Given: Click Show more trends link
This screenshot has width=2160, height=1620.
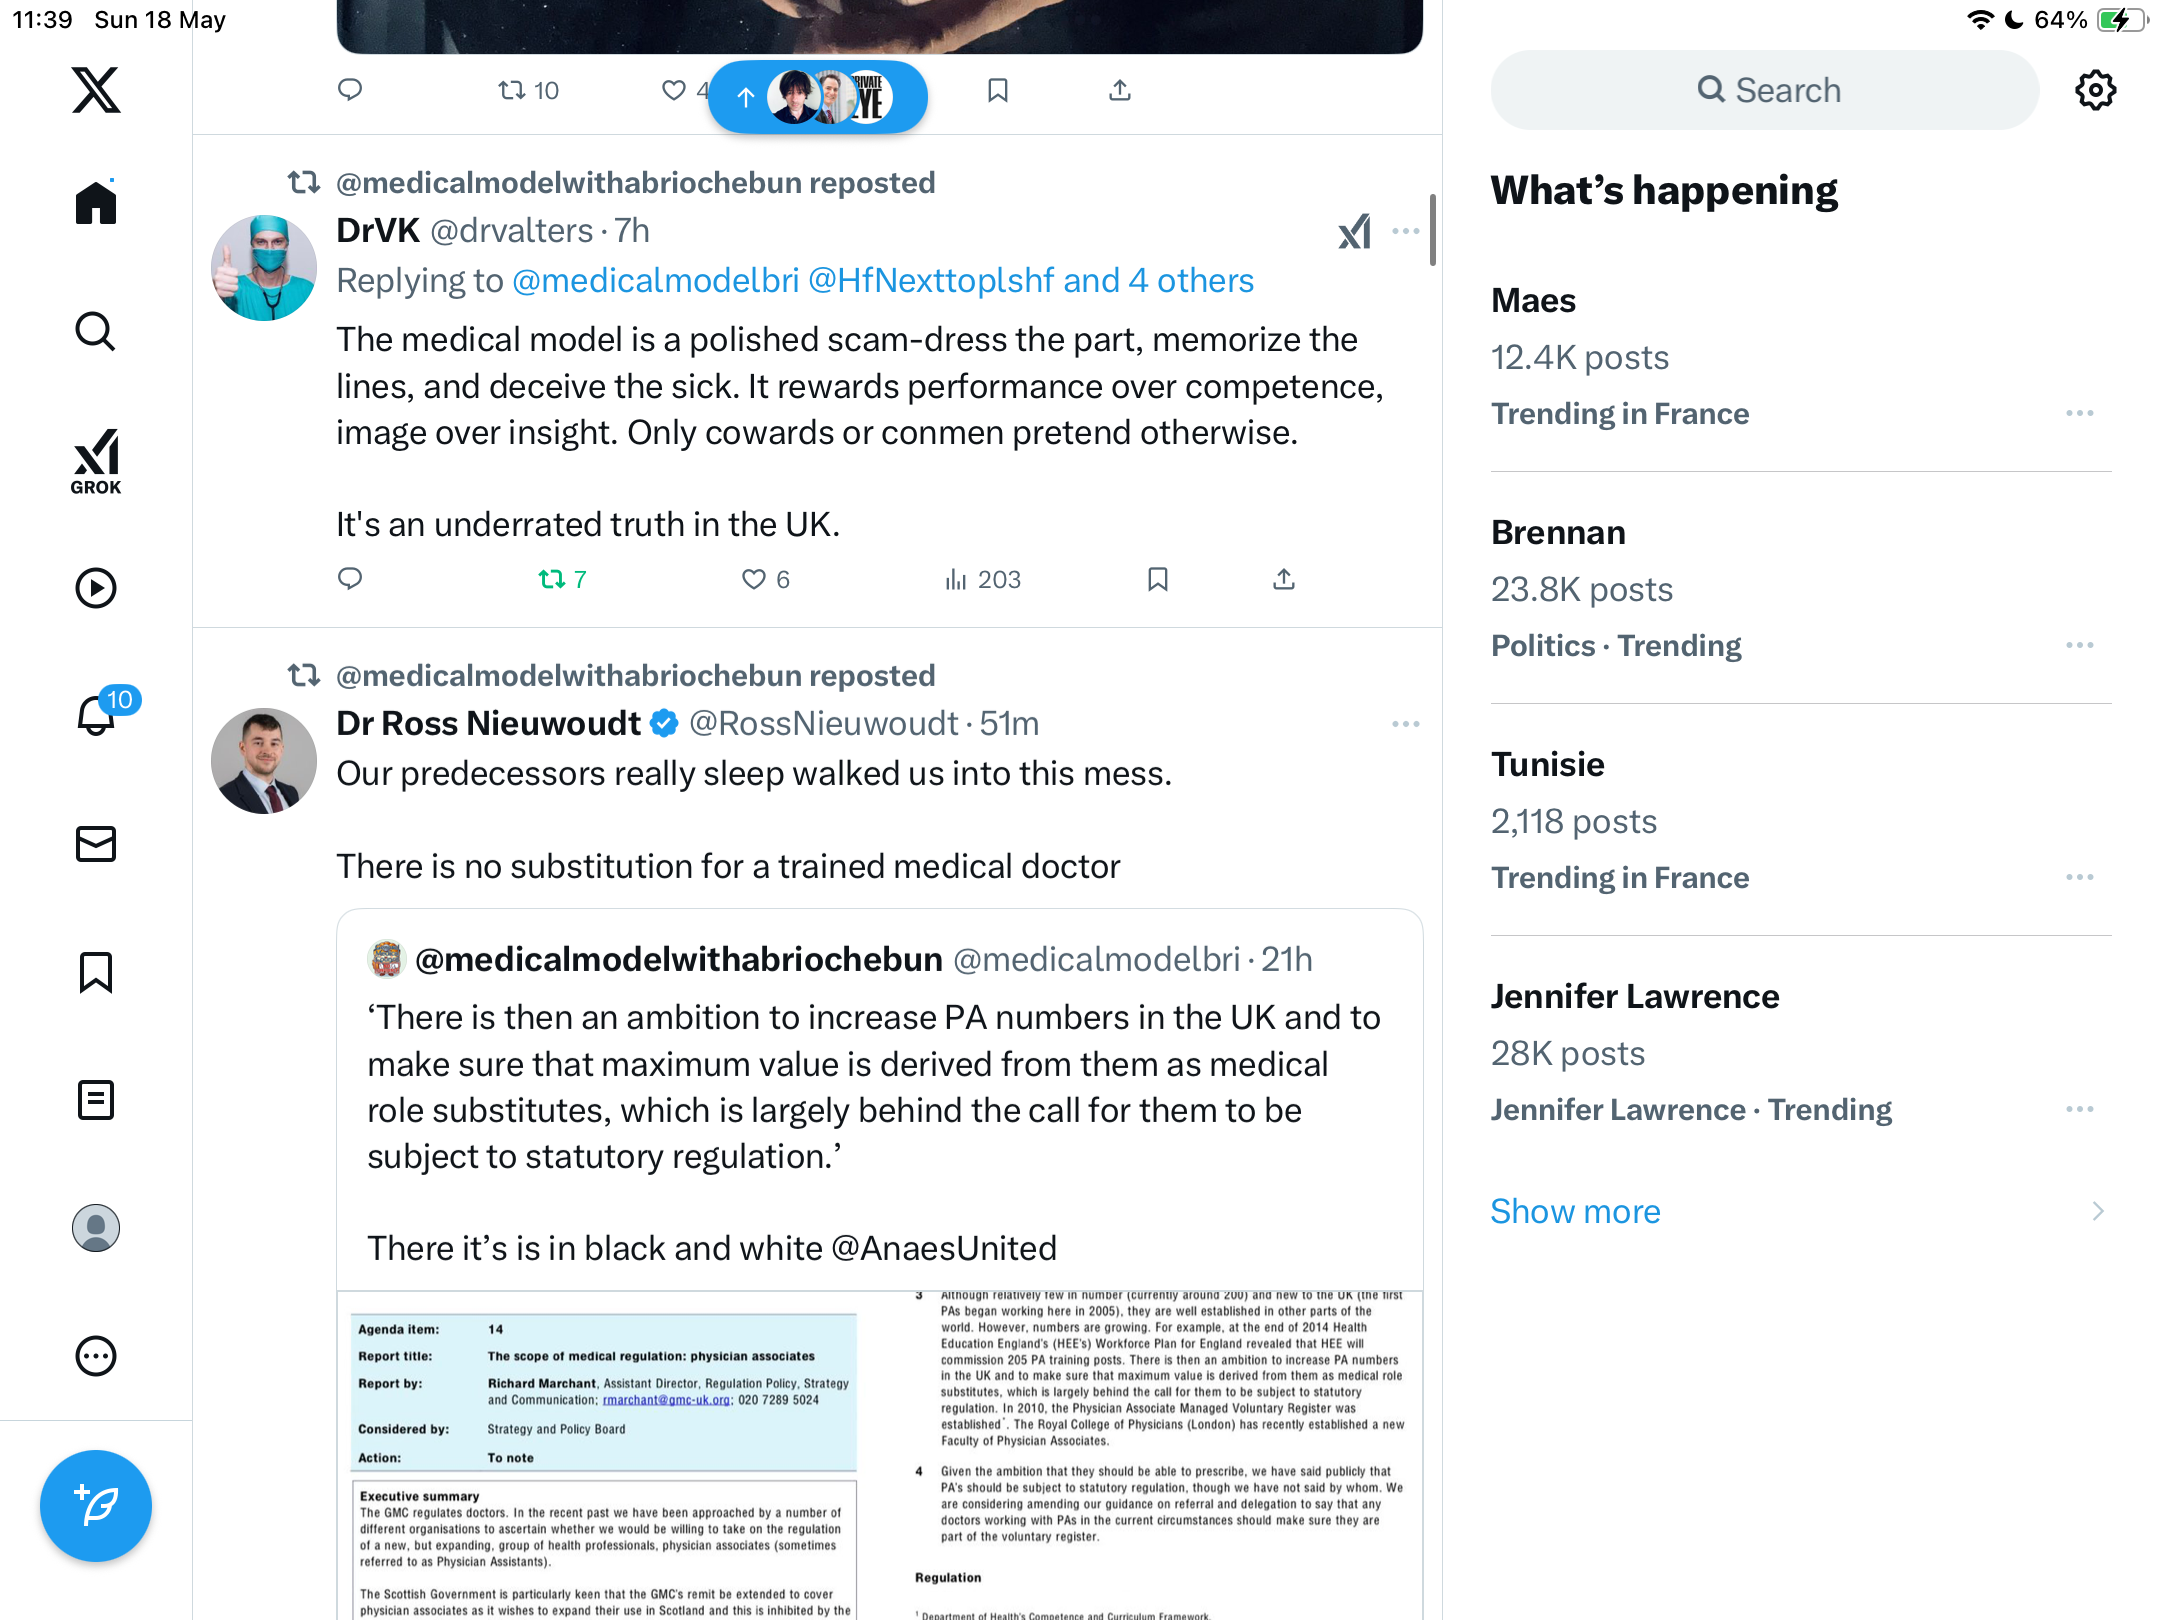Looking at the screenshot, I should 1575,1211.
